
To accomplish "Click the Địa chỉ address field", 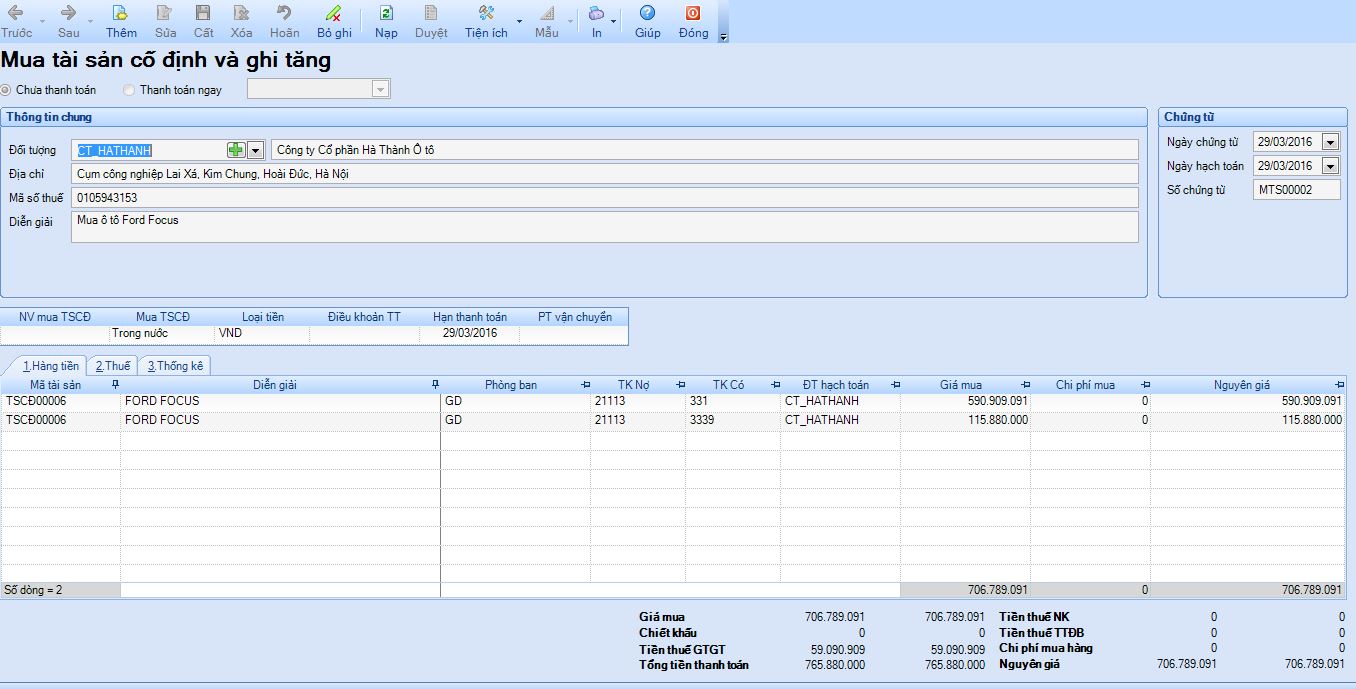I will point(605,174).
